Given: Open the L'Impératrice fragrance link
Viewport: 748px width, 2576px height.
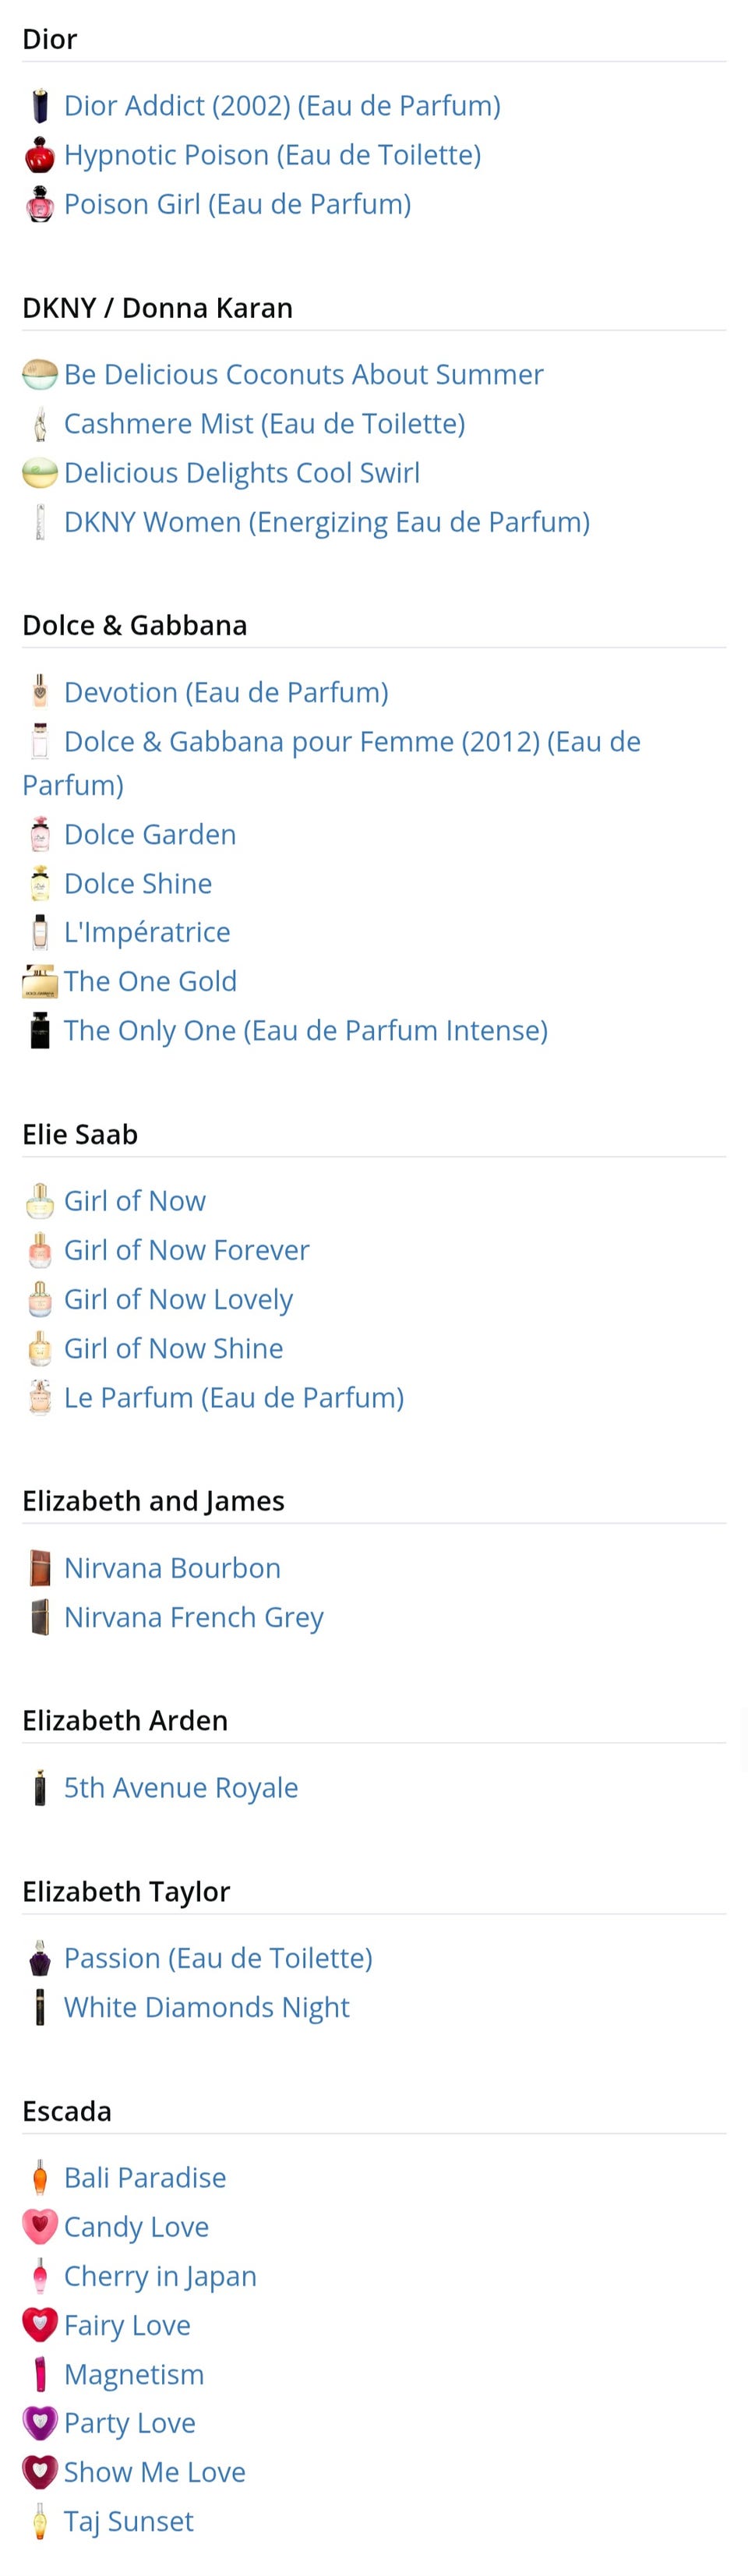Looking at the screenshot, I should tap(147, 932).
